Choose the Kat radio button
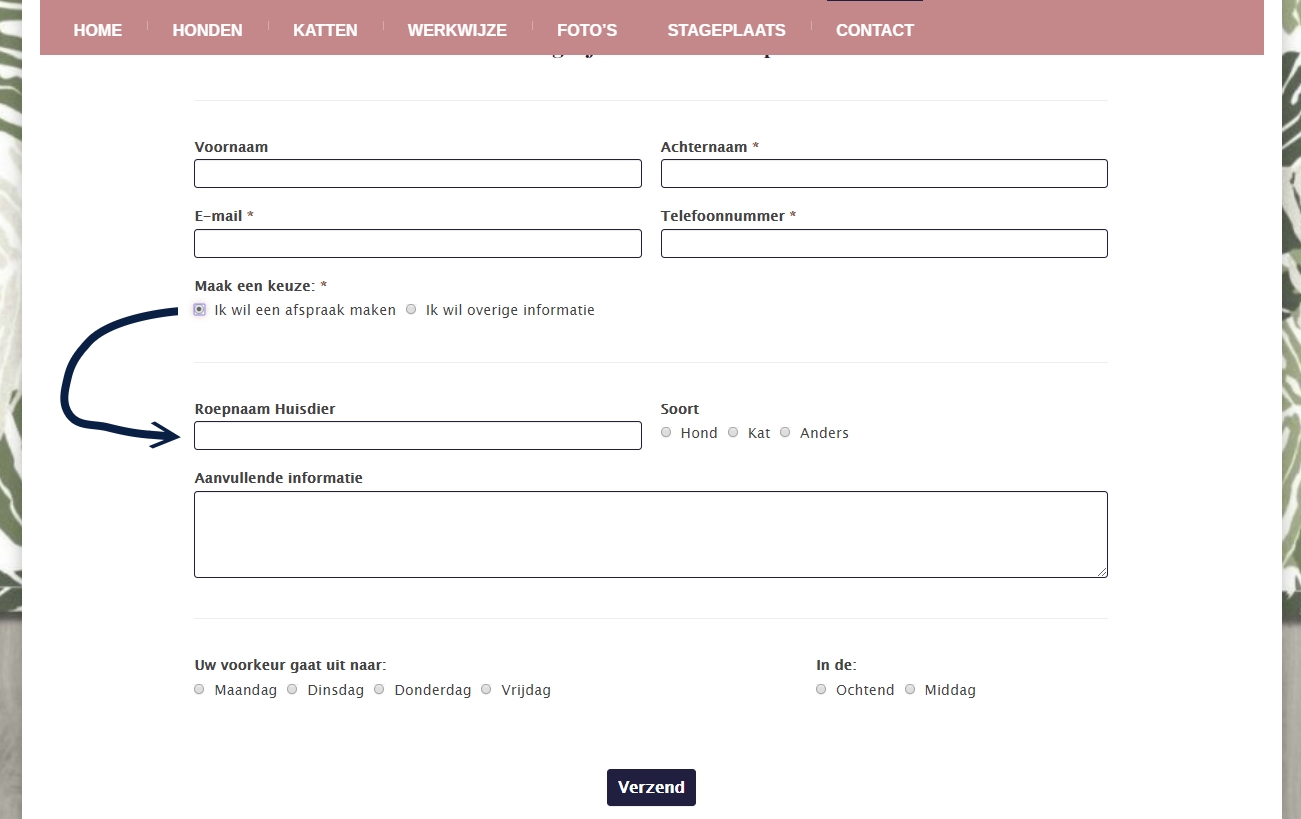The image size is (1301, 819). (x=734, y=432)
